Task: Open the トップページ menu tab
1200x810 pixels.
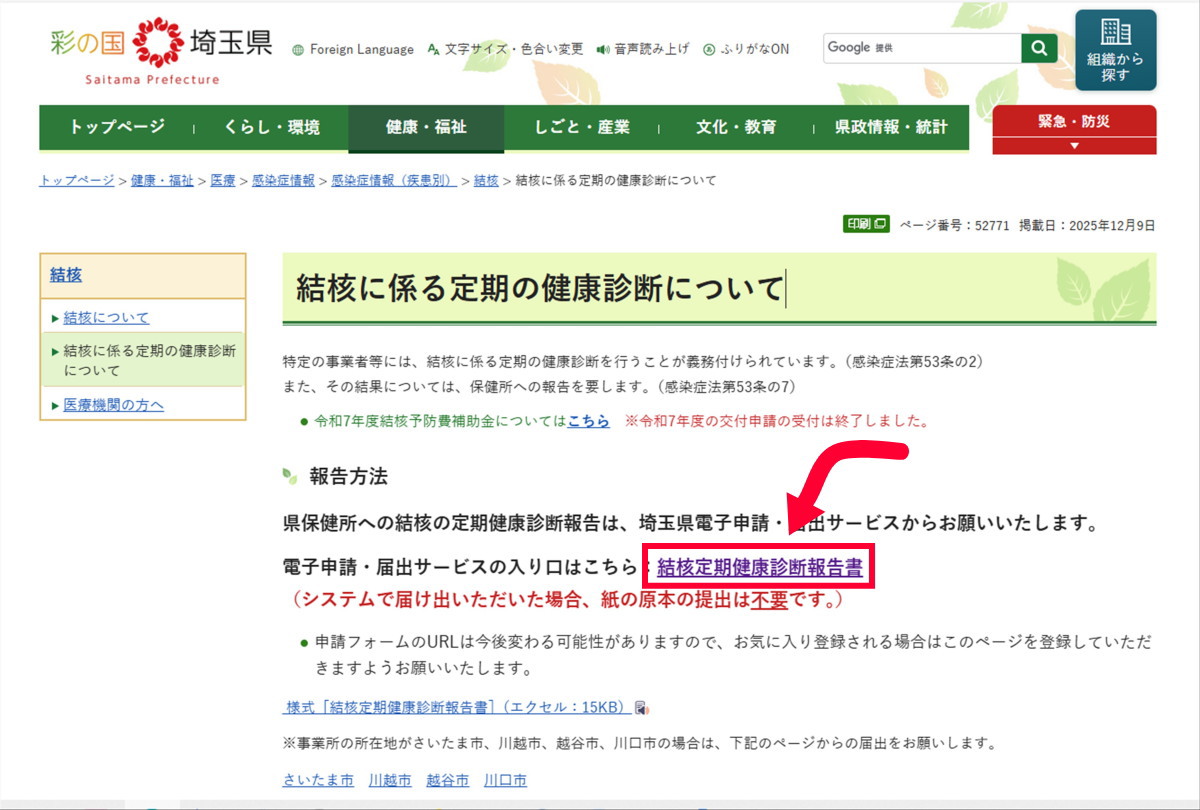Action: click(x=117, y=128)
